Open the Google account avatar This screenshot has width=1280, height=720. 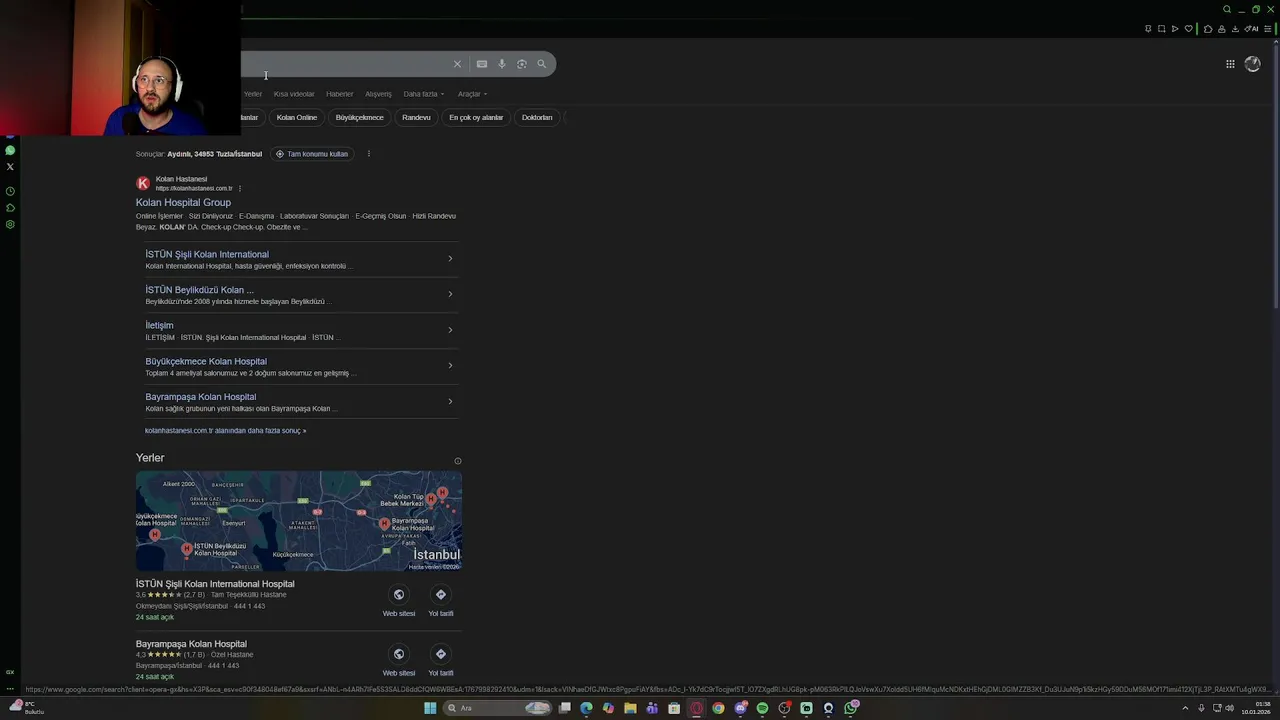(1253, 64)
